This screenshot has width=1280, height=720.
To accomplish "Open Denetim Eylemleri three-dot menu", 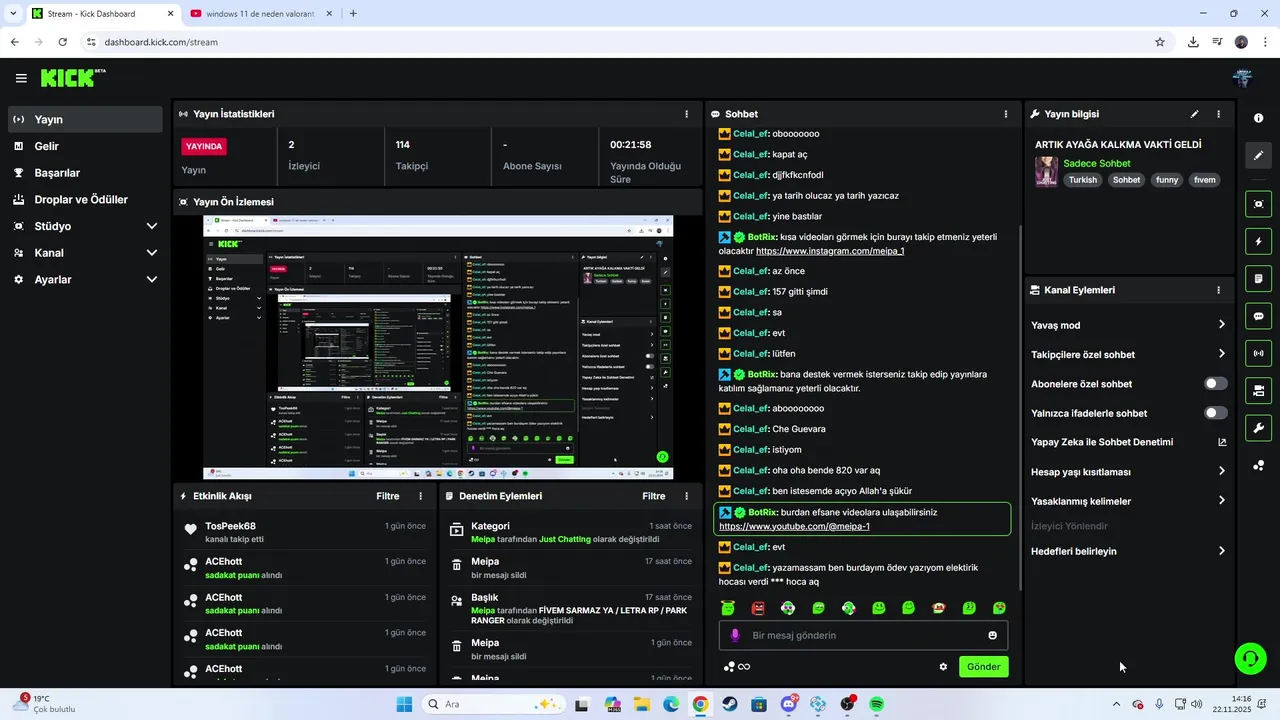I will 686,496.
